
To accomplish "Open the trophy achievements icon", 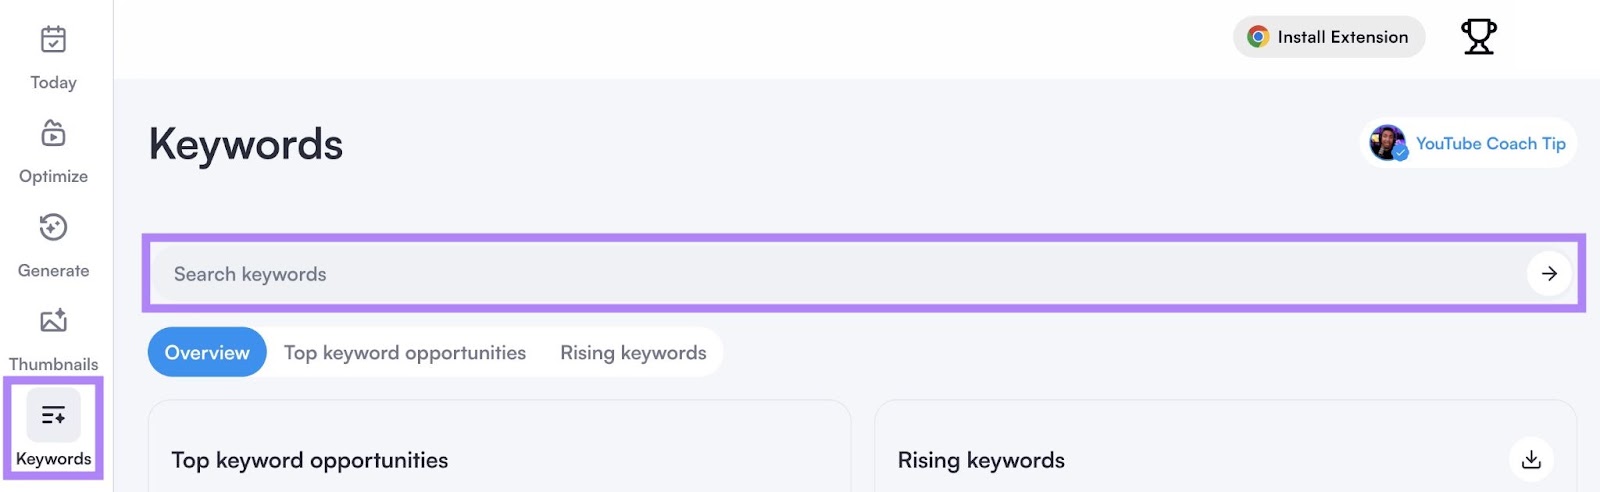I will (1478, 37).
